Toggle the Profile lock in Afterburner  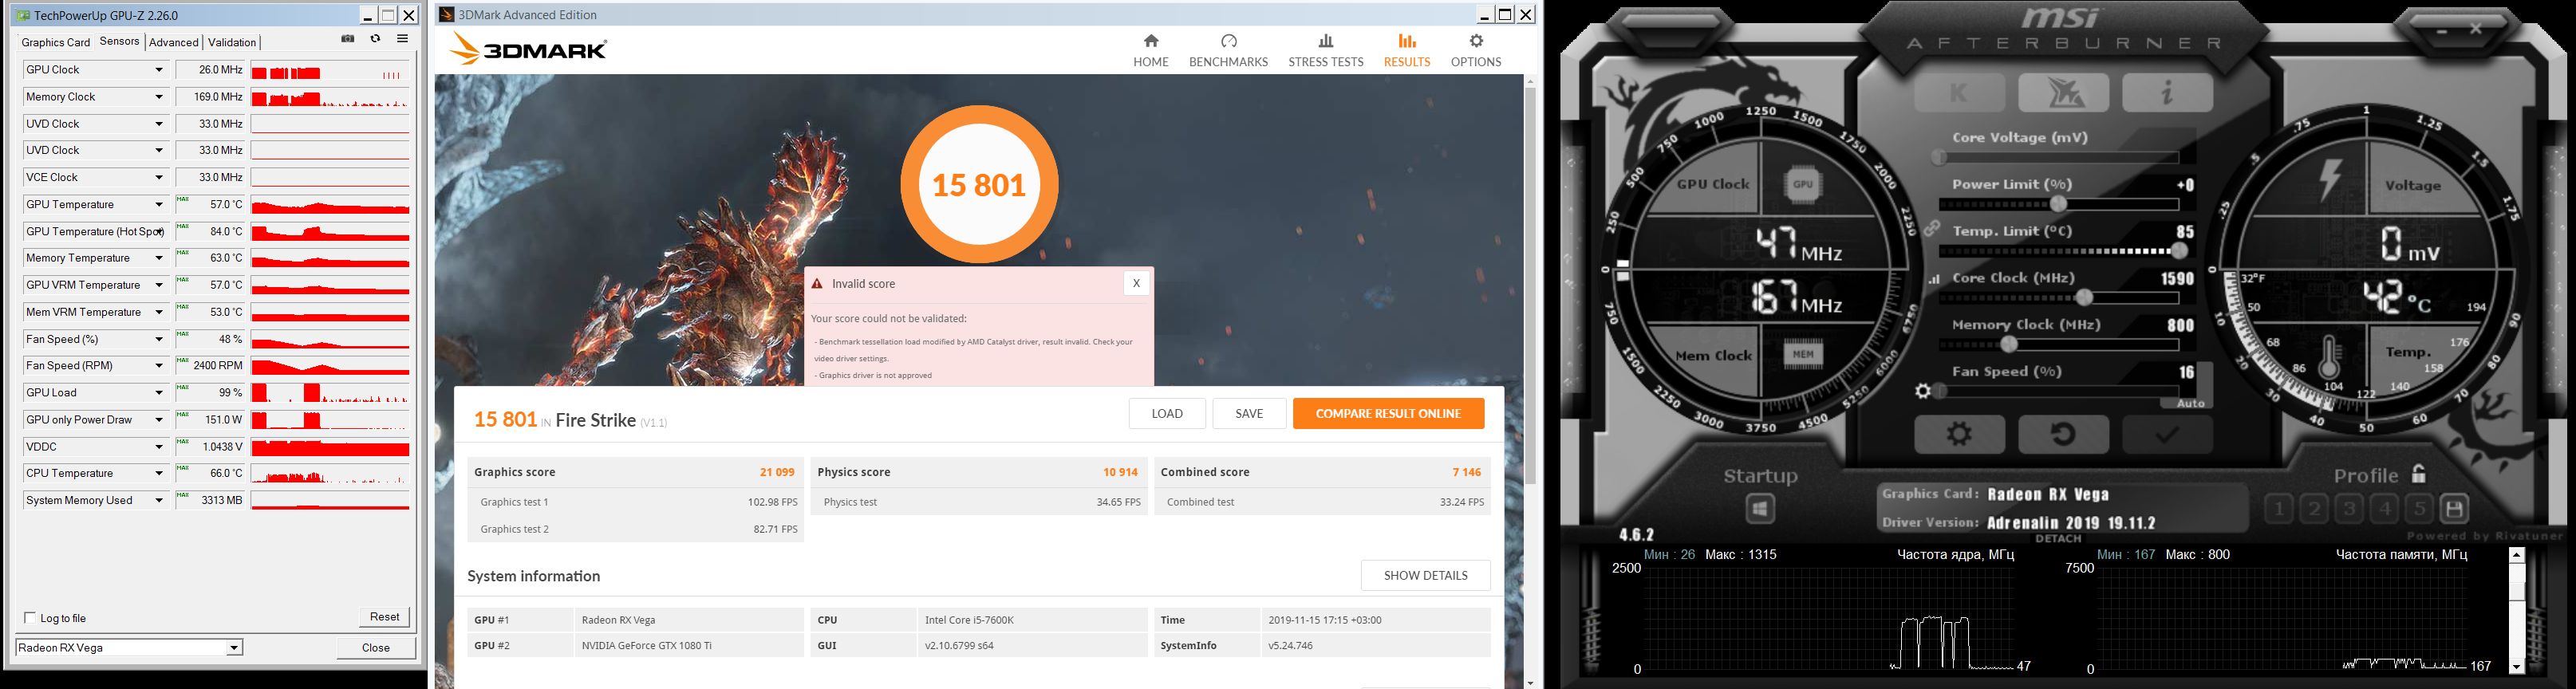(x=2419, y=474)
